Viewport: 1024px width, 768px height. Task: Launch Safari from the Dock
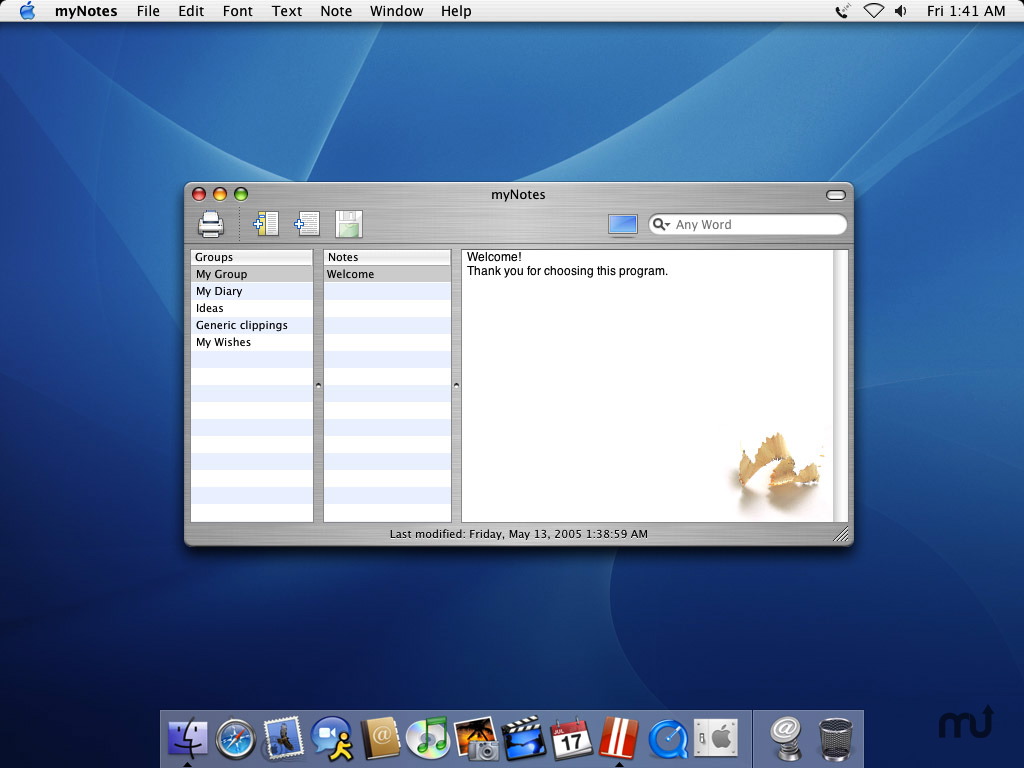(x=235, y=739)
